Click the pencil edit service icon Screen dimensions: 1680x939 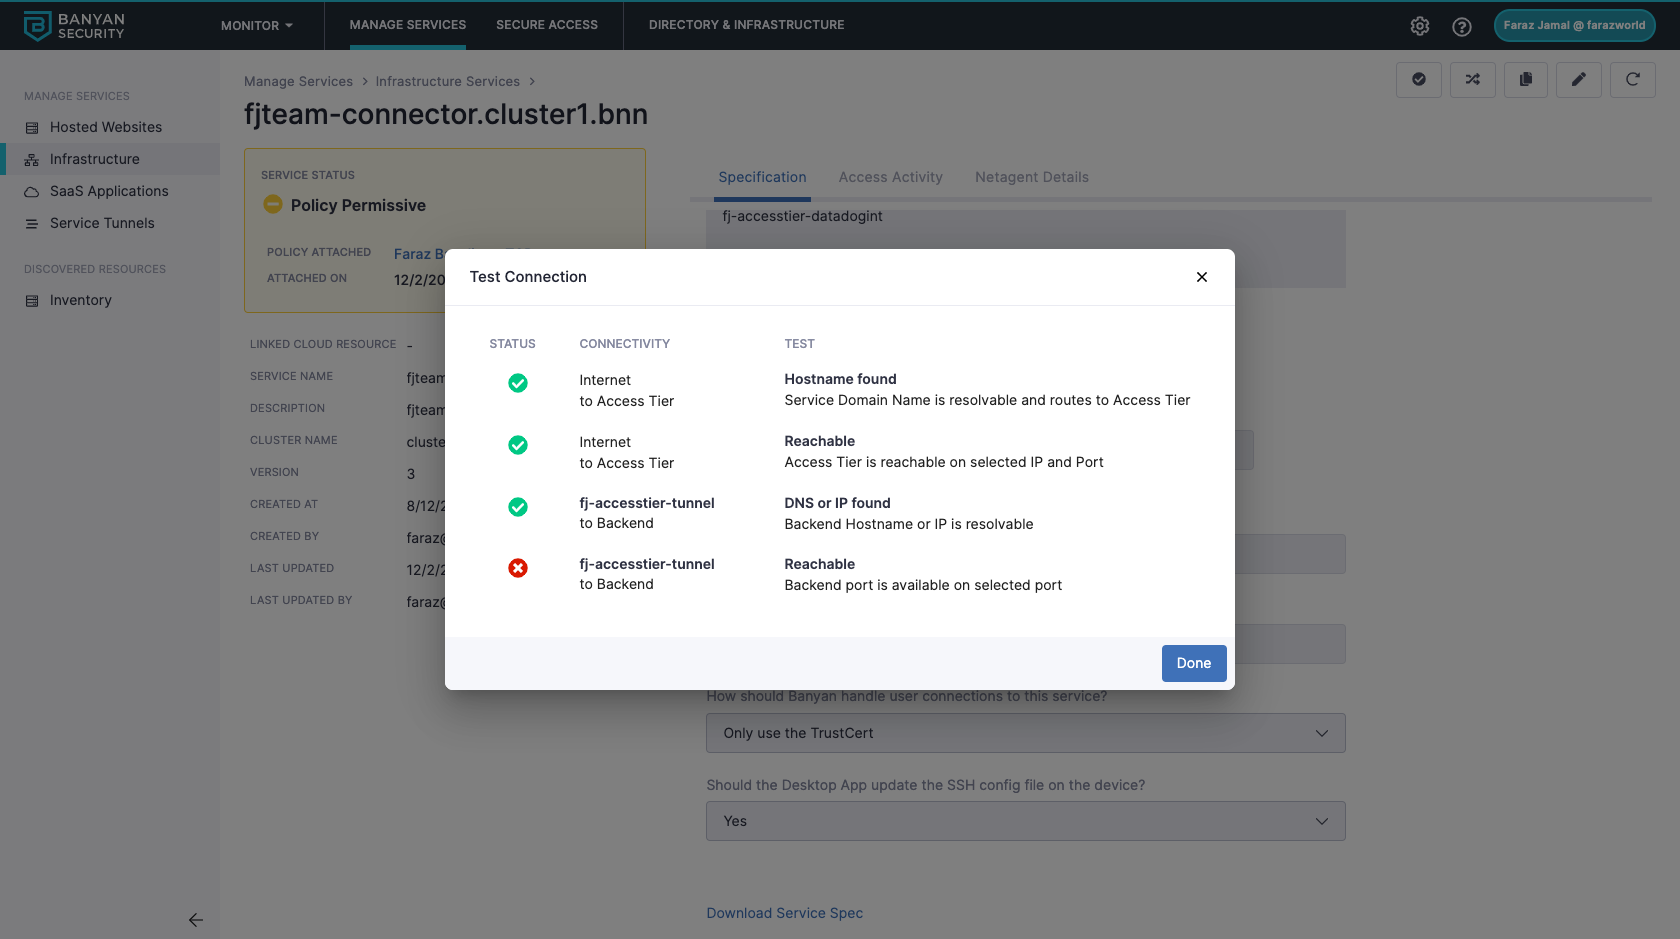pyautogui.click(x=1578, y=80)
